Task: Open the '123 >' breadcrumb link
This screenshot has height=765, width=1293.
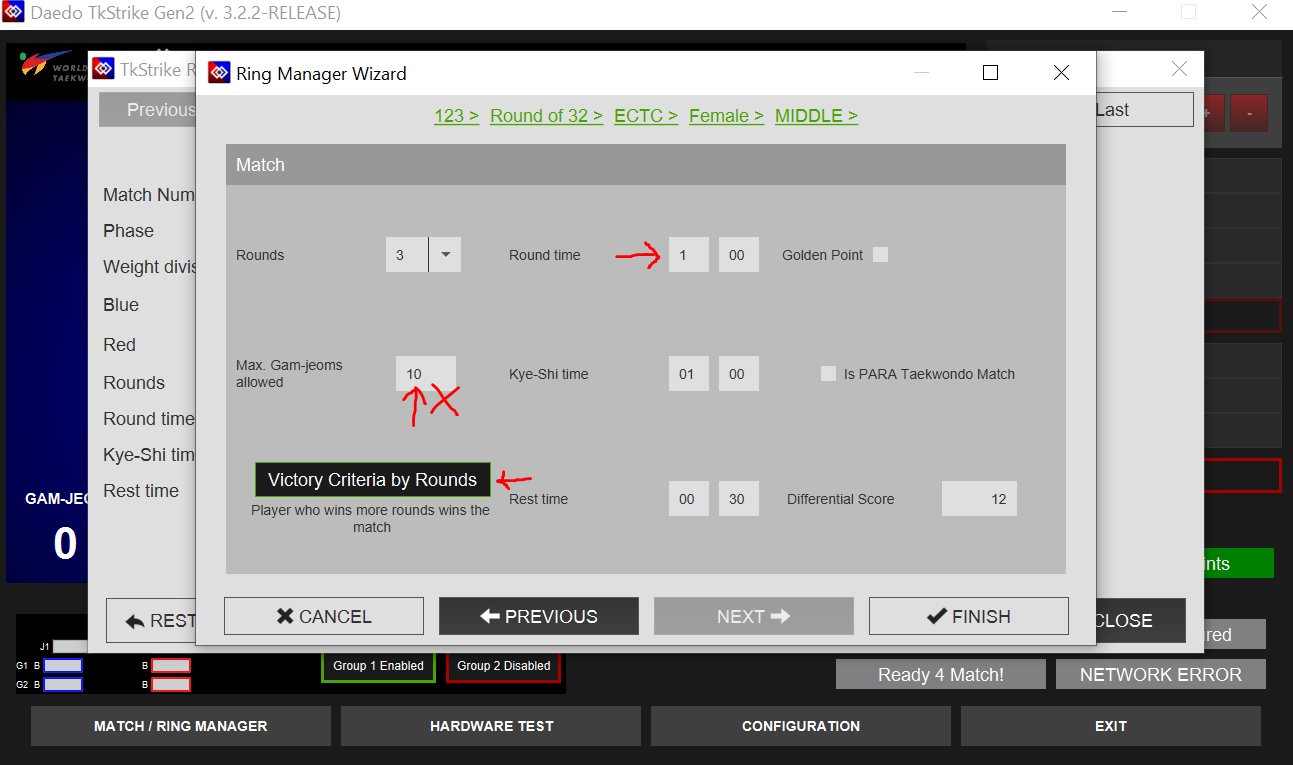Action: coord(456,116)
